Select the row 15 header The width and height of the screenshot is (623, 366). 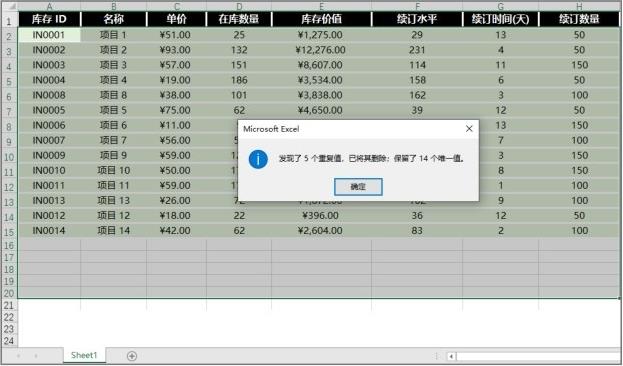point(9,231)
